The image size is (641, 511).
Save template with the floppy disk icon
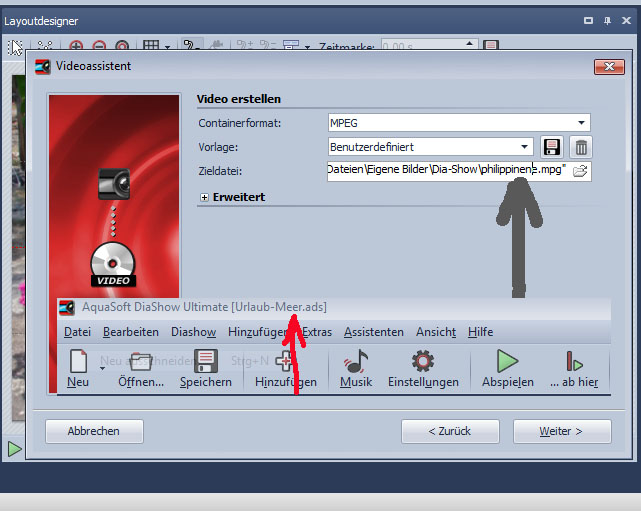click(551, 147)
